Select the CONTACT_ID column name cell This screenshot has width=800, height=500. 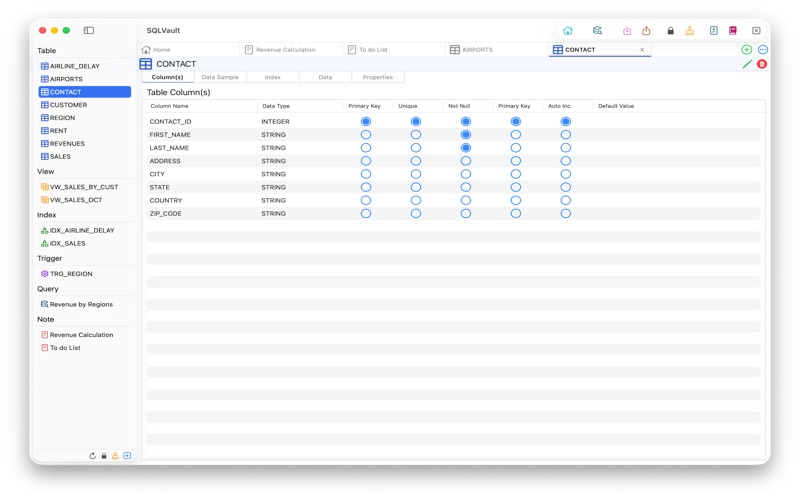point(170,121)
